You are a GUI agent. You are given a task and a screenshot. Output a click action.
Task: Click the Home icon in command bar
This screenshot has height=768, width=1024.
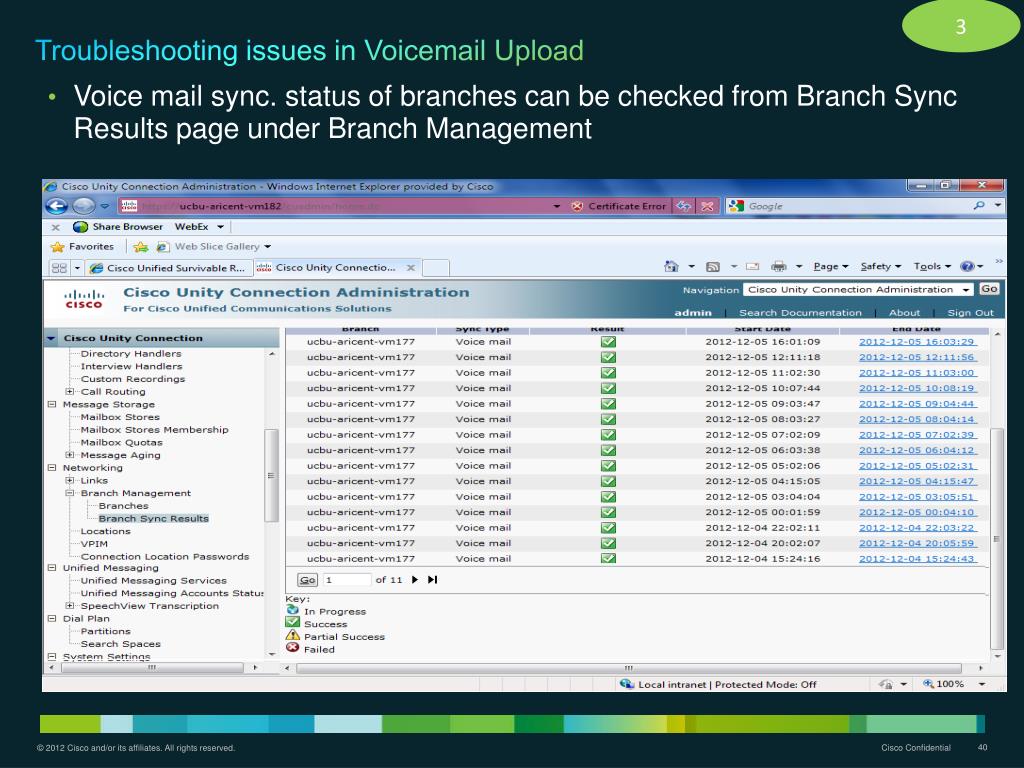(671, 266)
